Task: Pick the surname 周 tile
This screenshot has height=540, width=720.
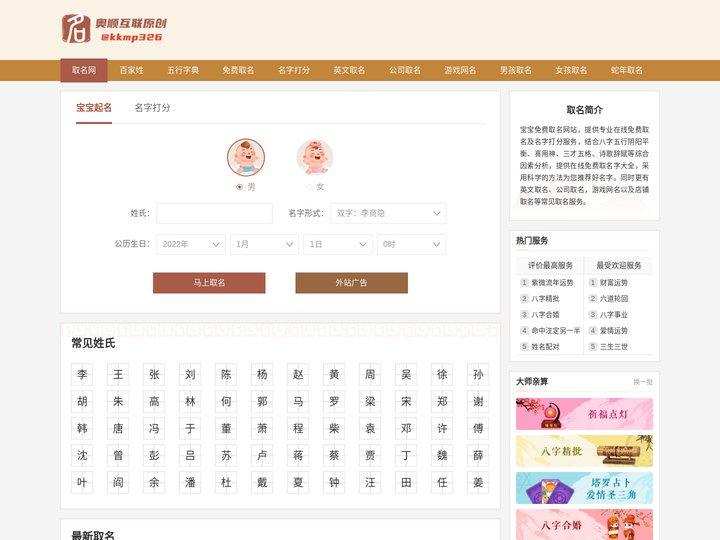Action: click(370, 374)
